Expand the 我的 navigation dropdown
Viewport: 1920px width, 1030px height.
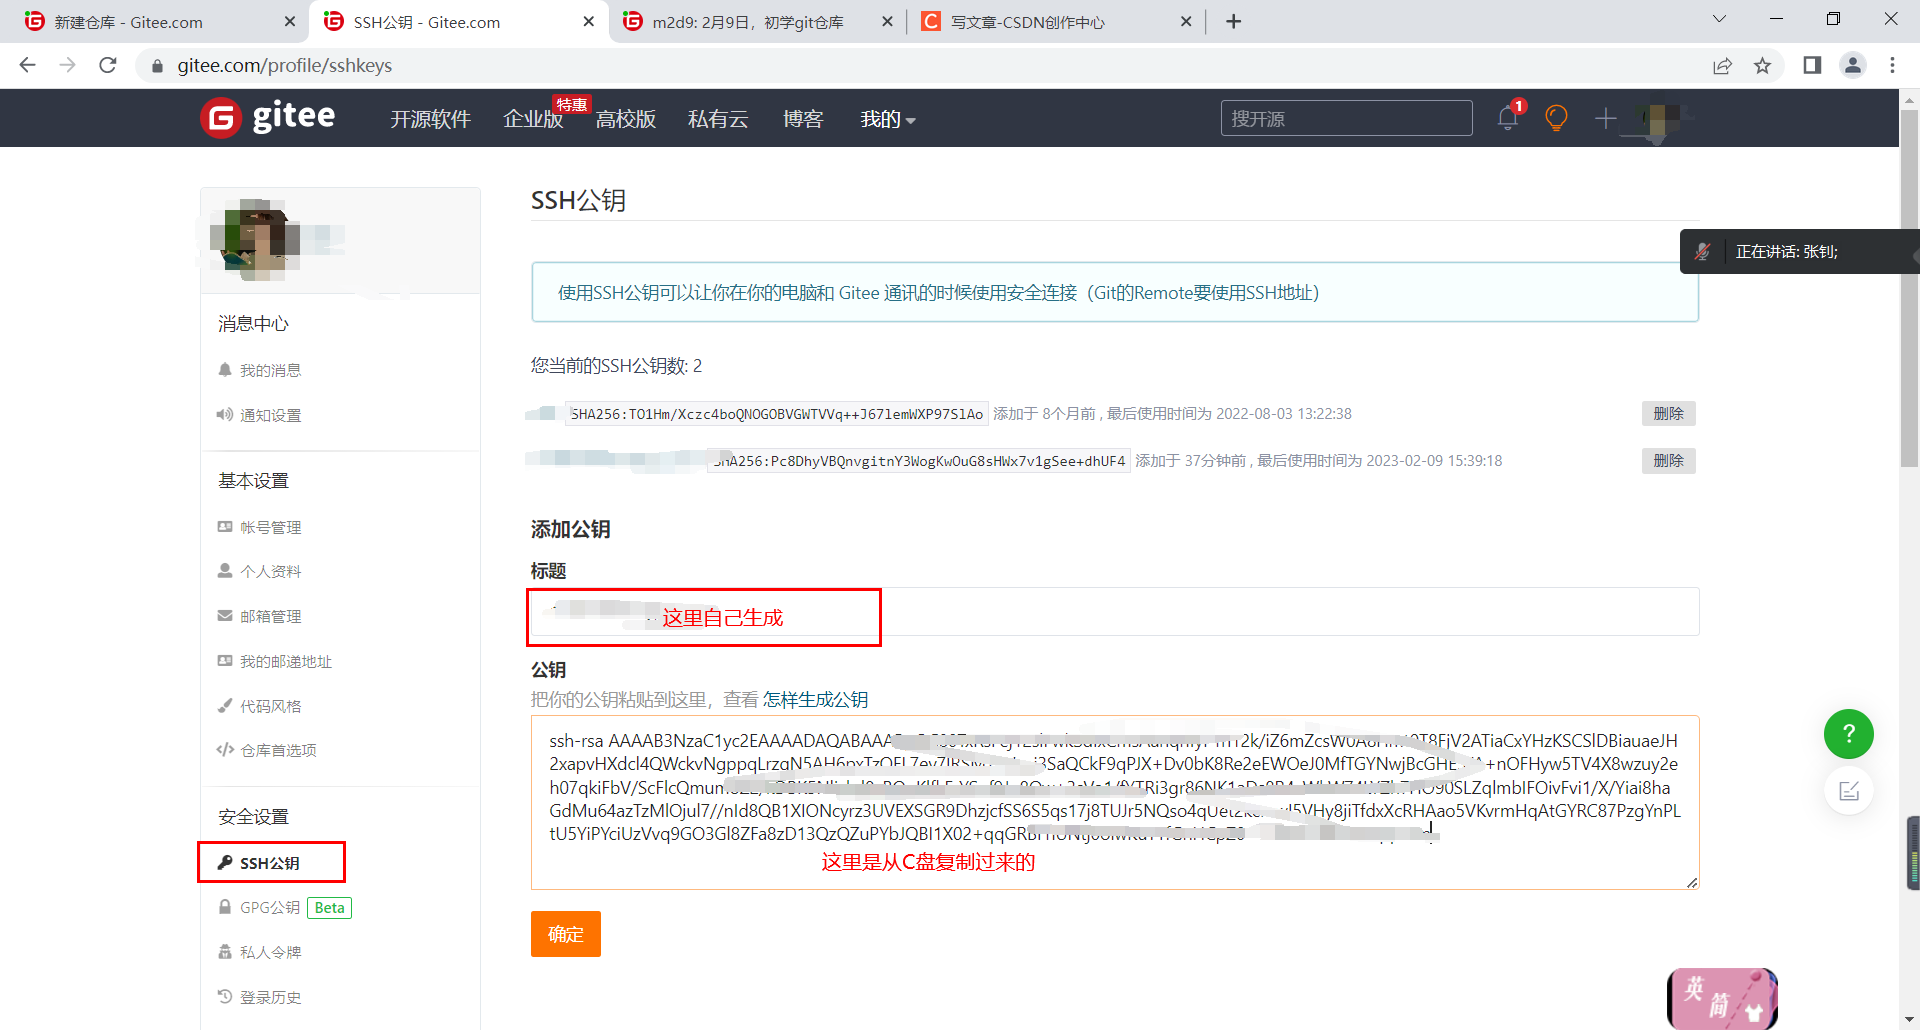point(886,119)
